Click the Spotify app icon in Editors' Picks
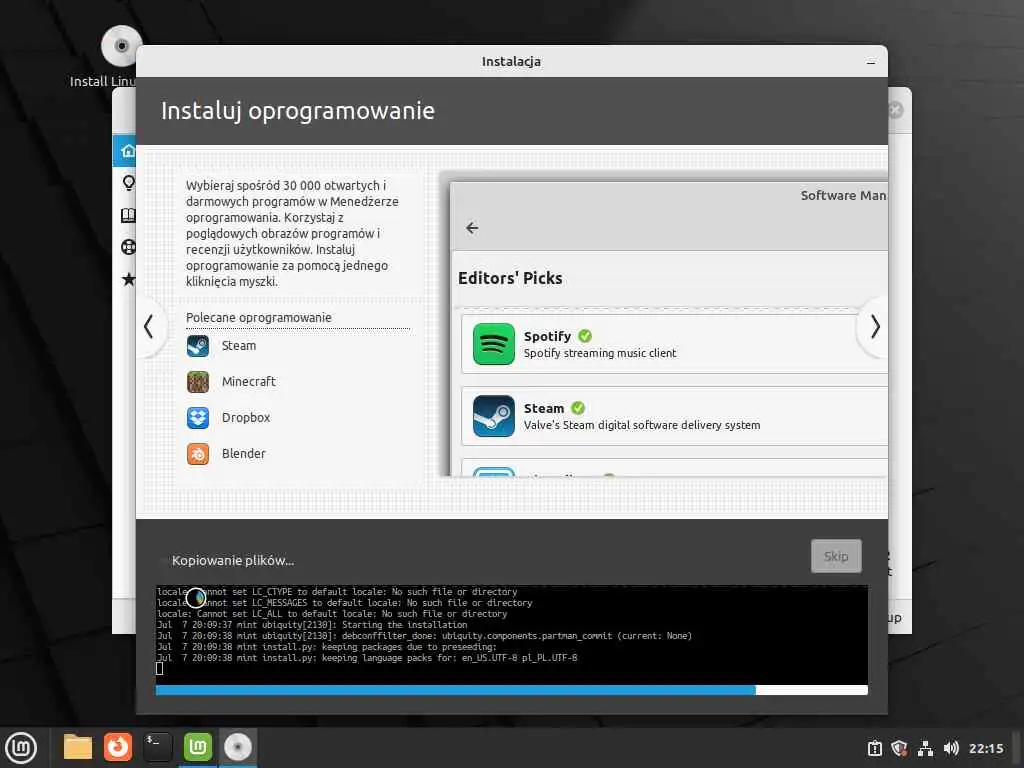Viewport: 1024px width, 768px height. pyautogui.click(x=494, y=344)
